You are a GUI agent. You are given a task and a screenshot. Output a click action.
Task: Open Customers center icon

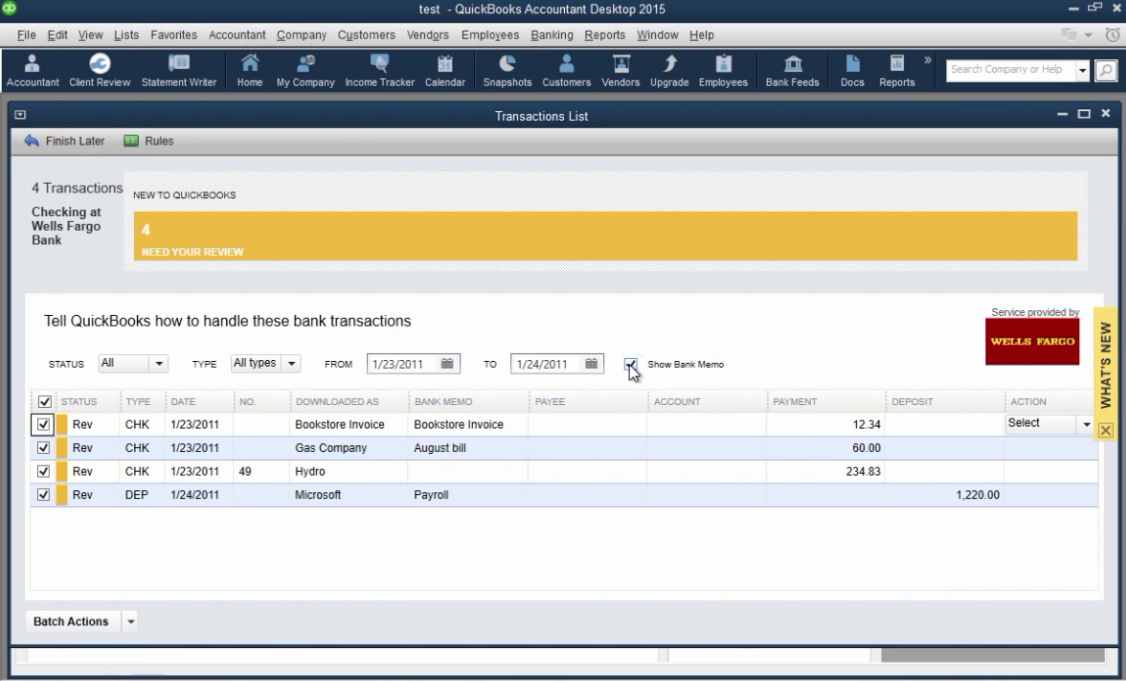pos(566,70)
